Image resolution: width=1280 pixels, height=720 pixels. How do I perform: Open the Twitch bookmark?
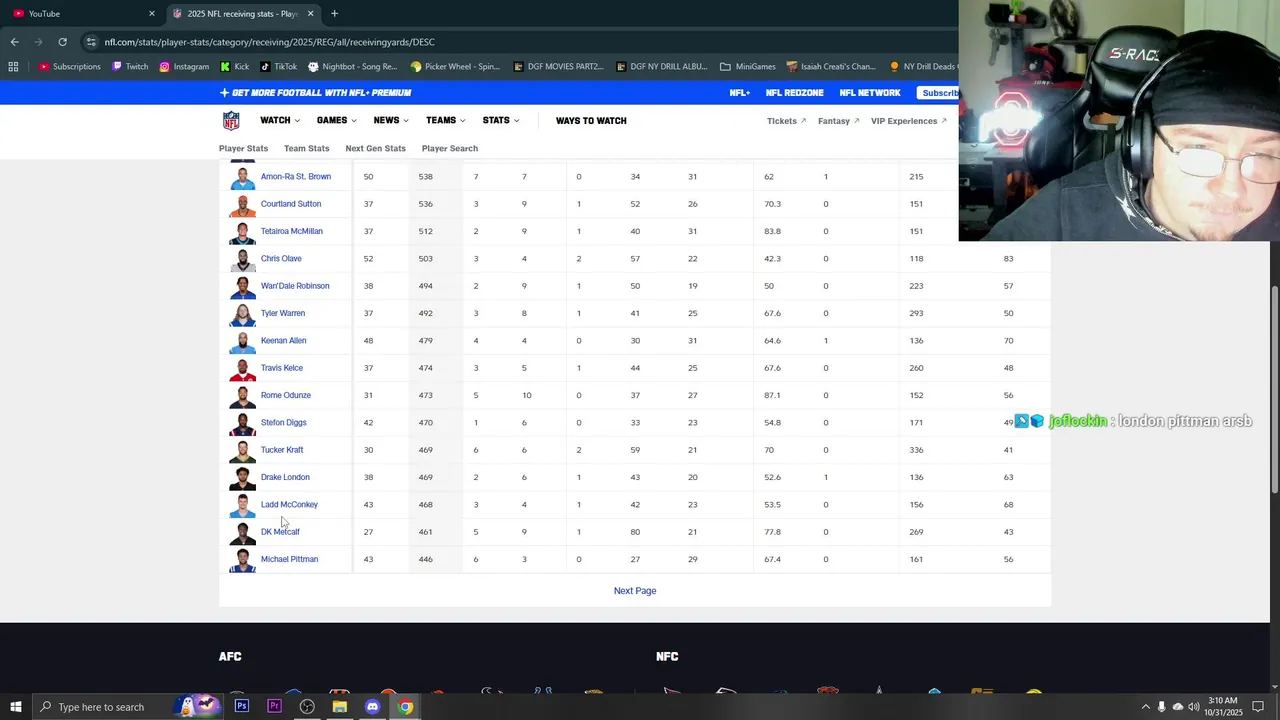point(130,67)
